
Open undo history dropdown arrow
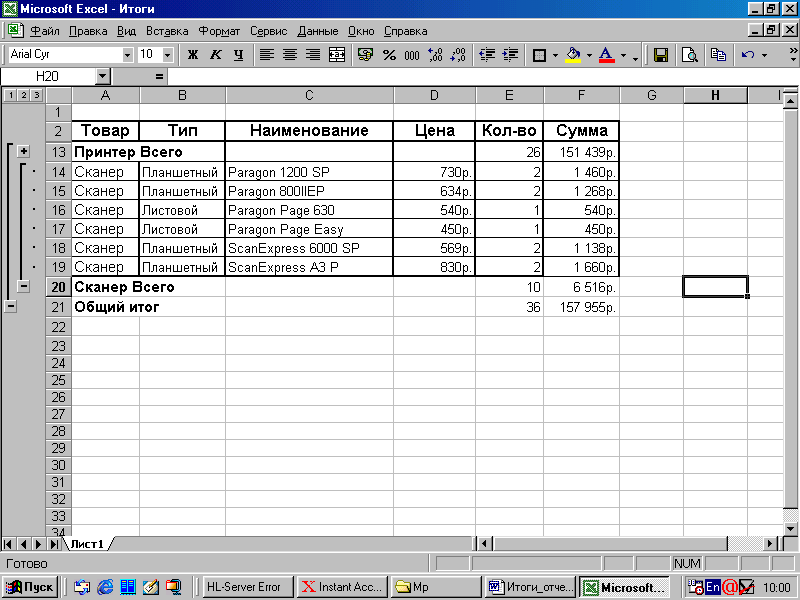click(764, 55)
